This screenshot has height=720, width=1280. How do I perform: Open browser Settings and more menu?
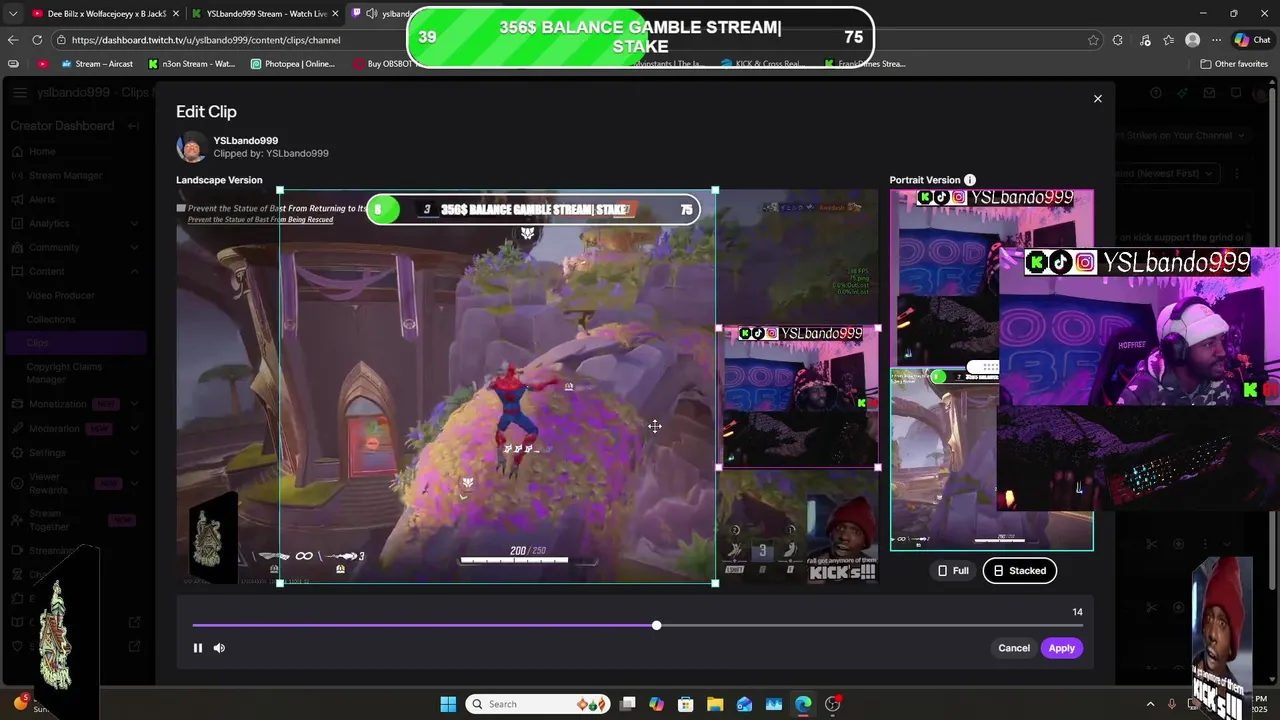coord(1216,40)
